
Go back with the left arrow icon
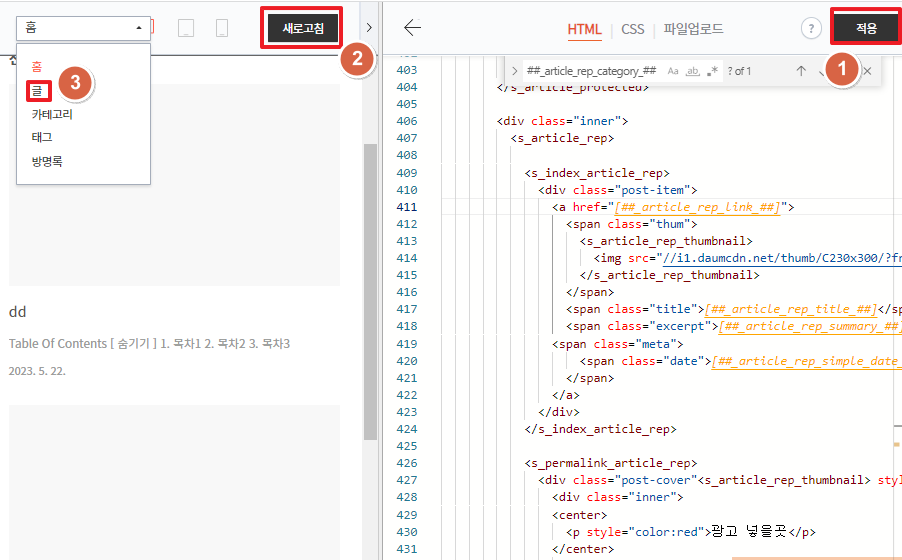412,27
